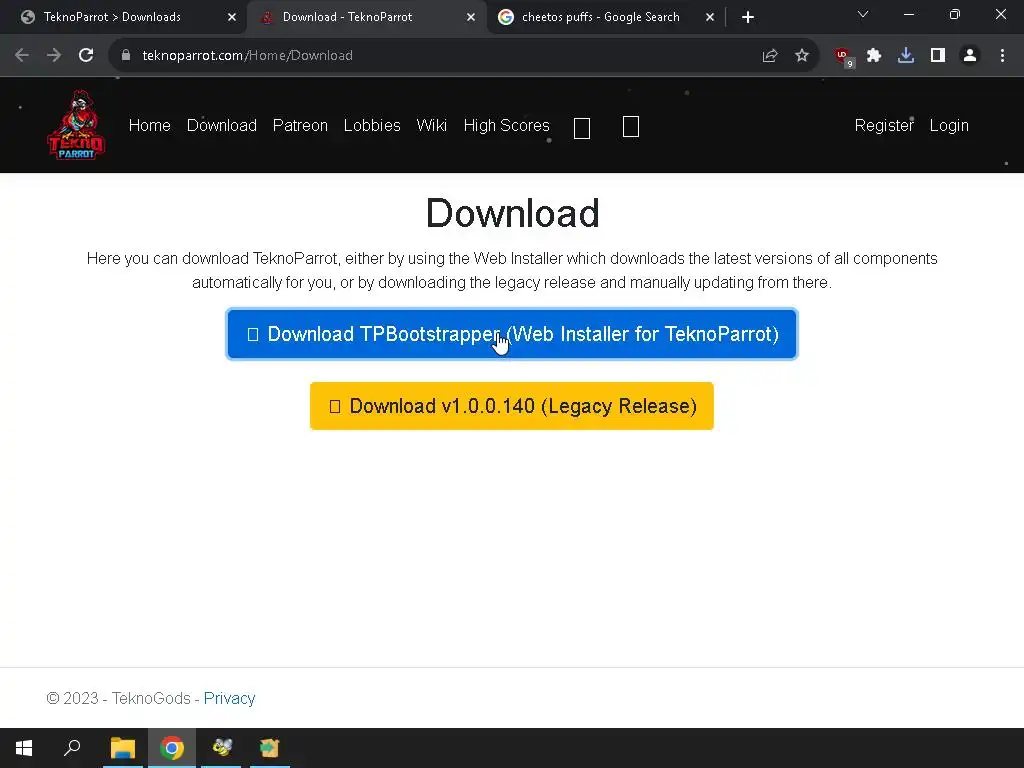
Task: Click the second square icon in navbar
Action: [631, 127]
